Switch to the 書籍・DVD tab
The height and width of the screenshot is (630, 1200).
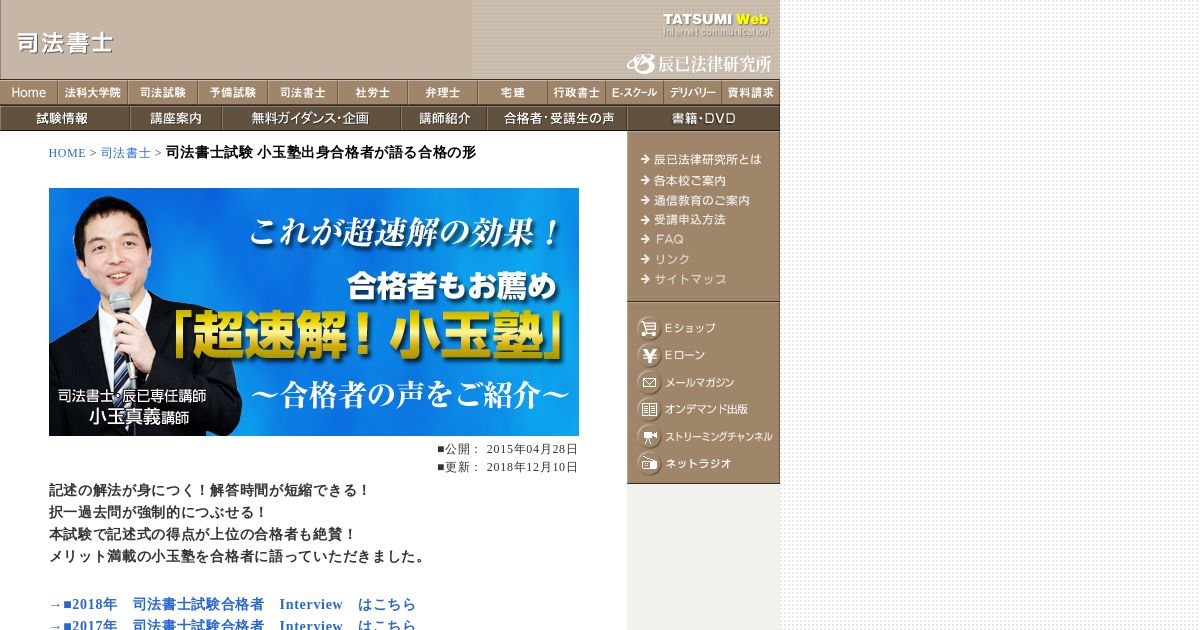tap(704, 118)
